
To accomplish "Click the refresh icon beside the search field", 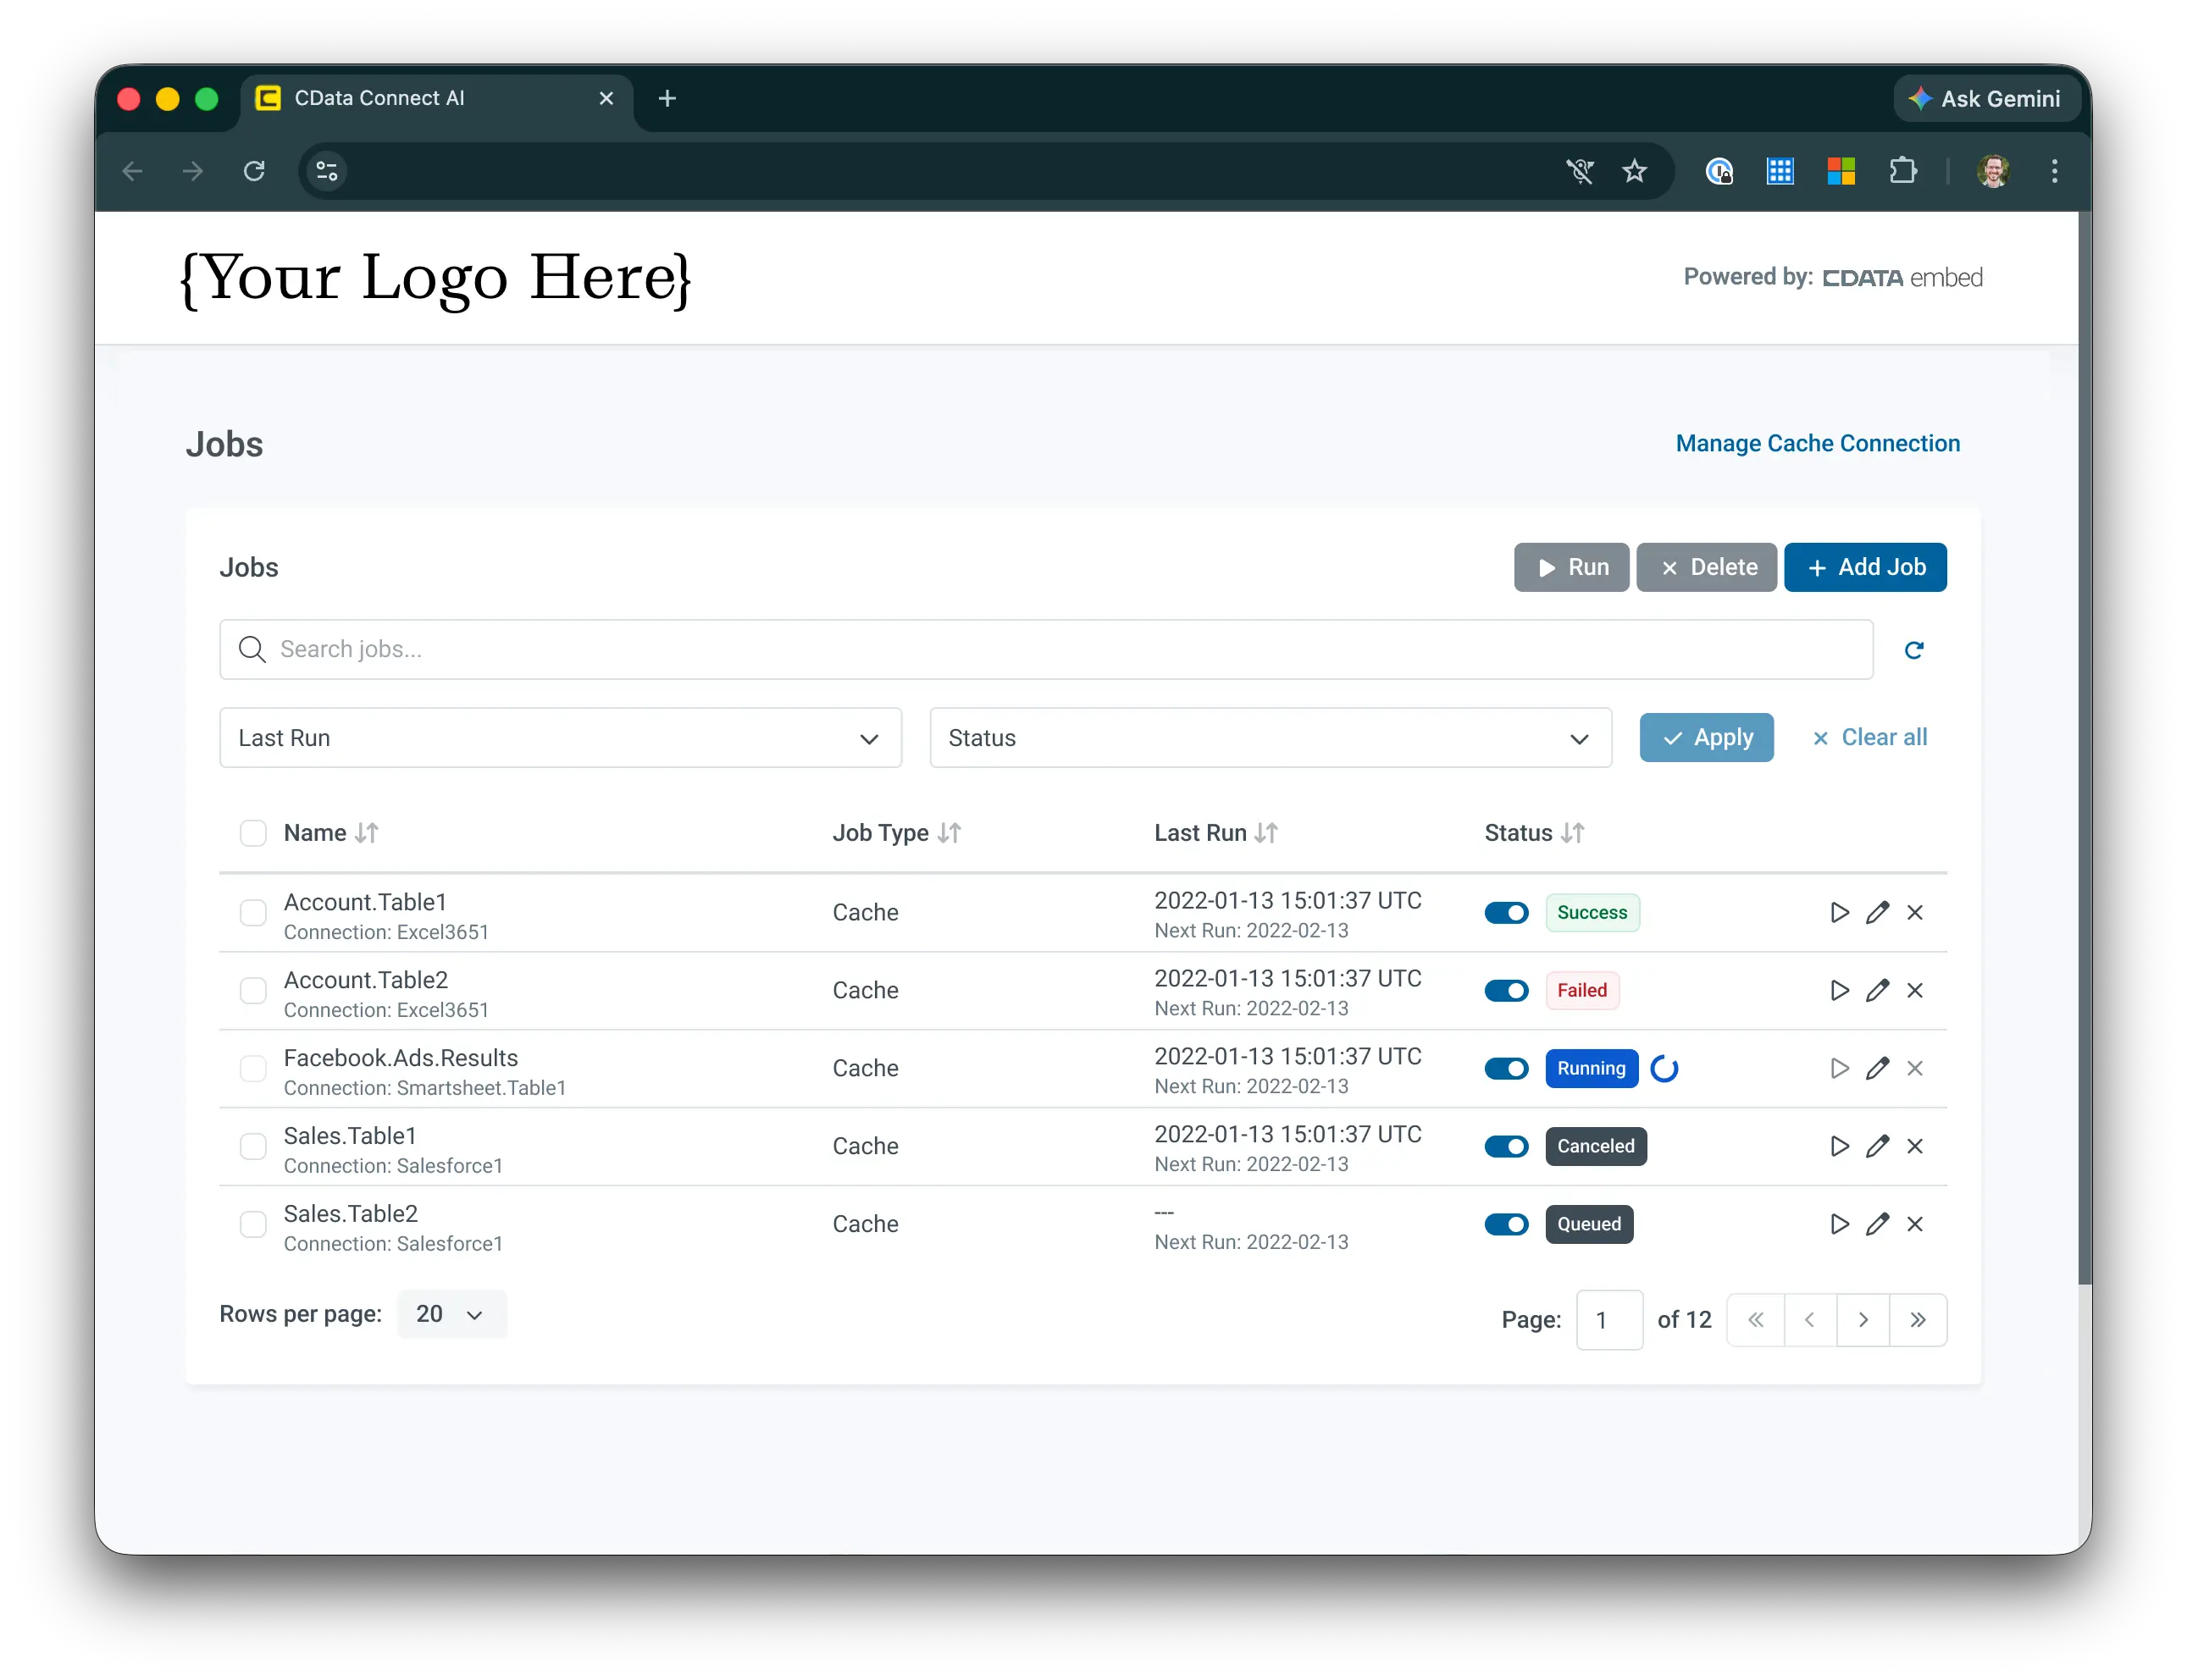I will pyautogui.click(x=1913, y=650).
